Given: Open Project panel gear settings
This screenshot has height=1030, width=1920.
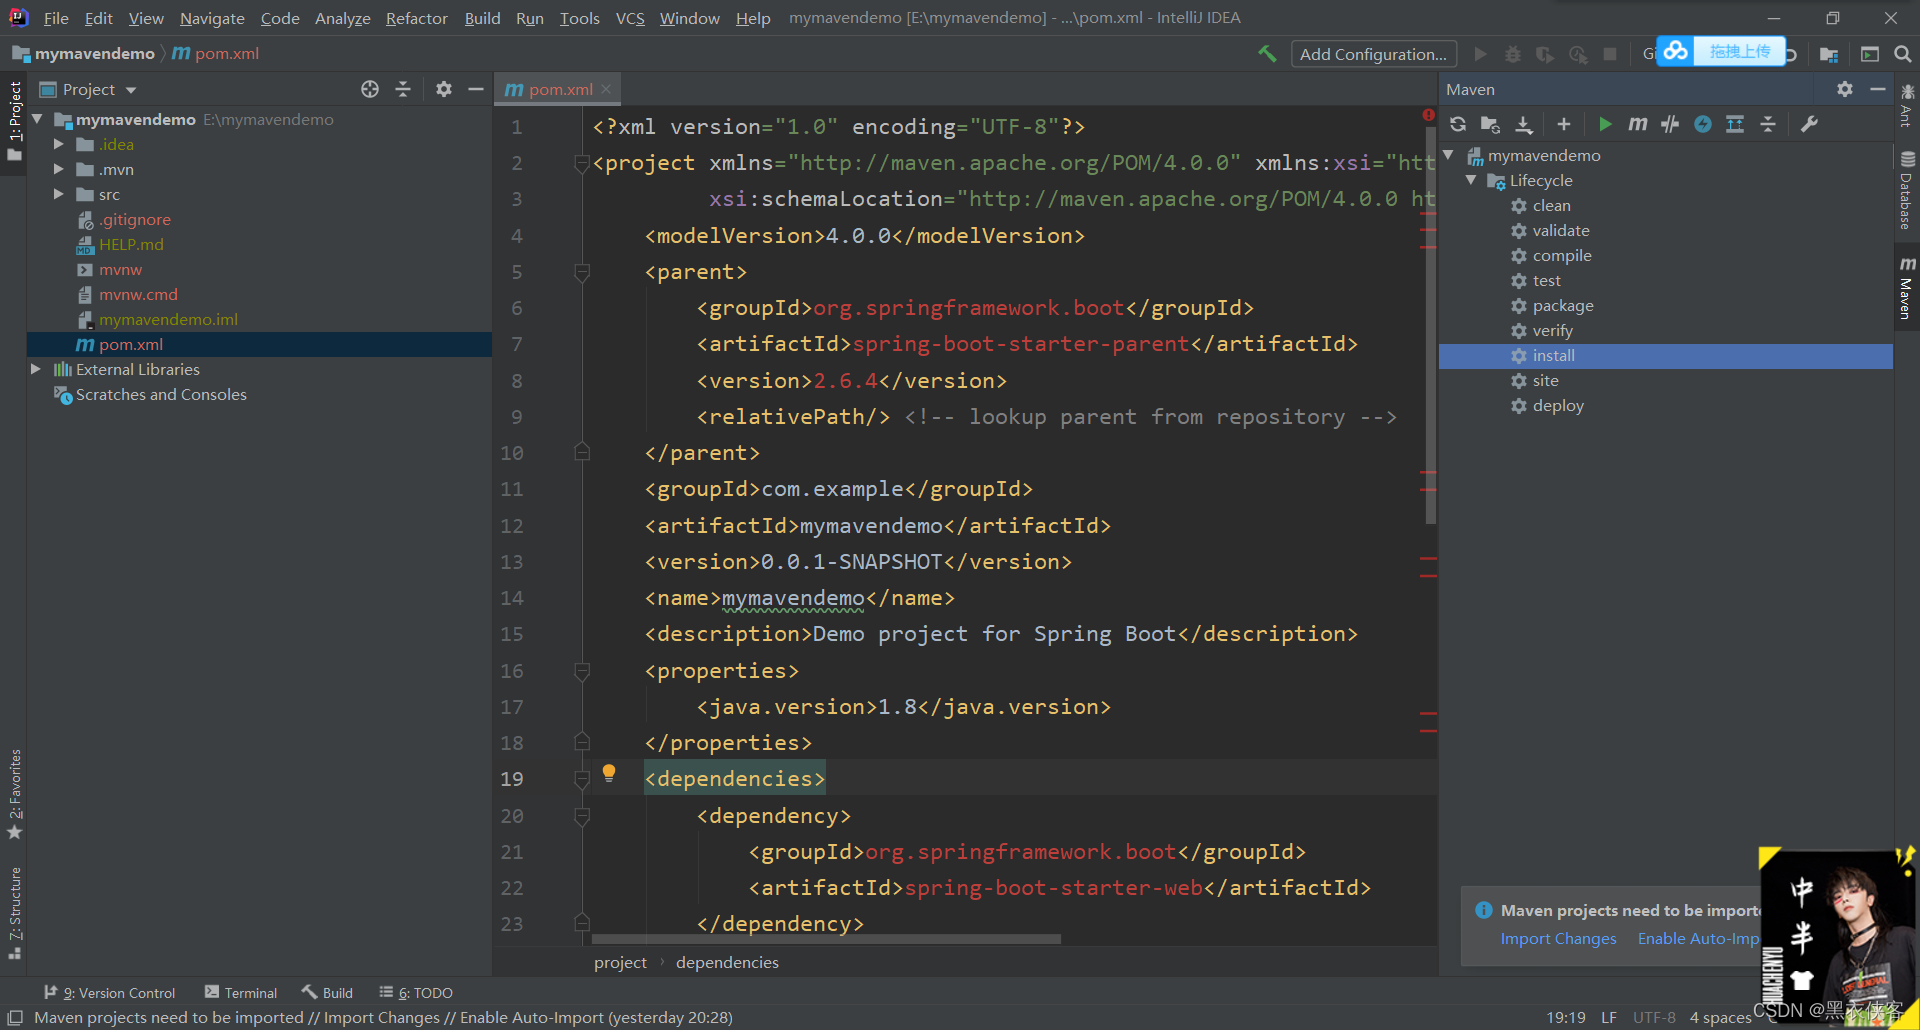Looking at the screenshot, I should pos(444,89).
